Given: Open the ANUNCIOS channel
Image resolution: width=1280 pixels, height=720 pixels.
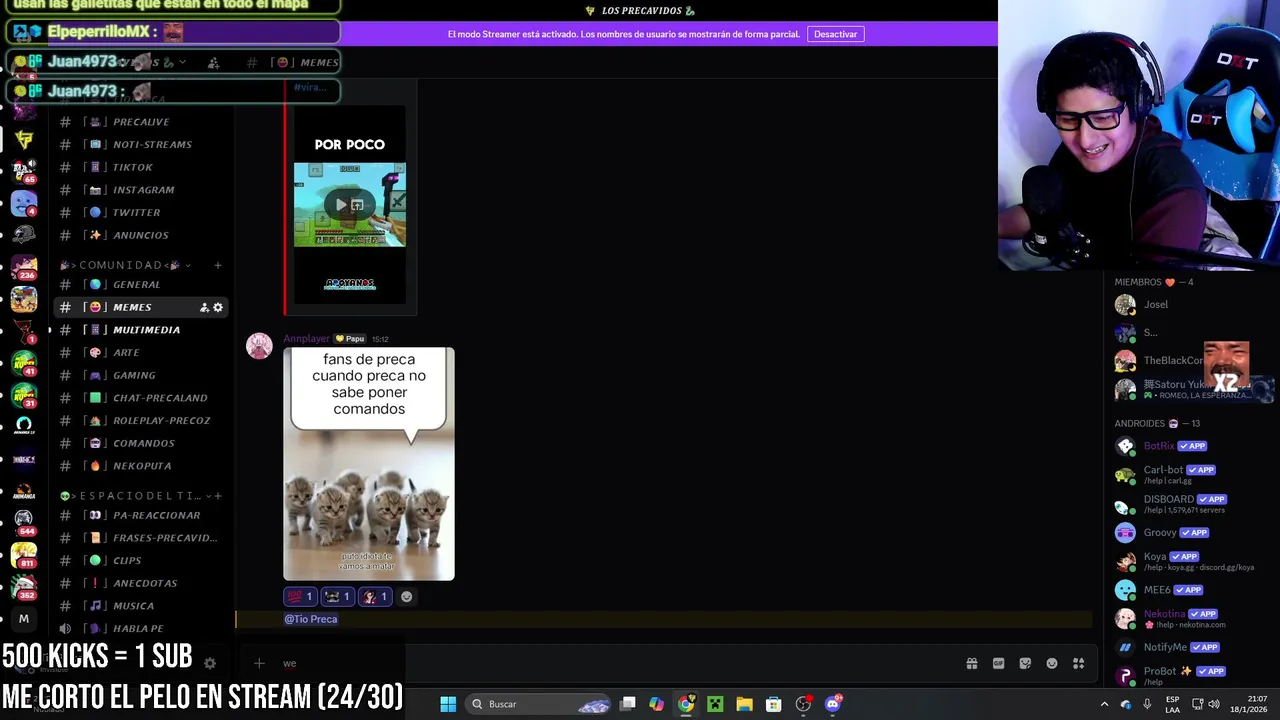Looking at the screenshot, I should 141,235.
